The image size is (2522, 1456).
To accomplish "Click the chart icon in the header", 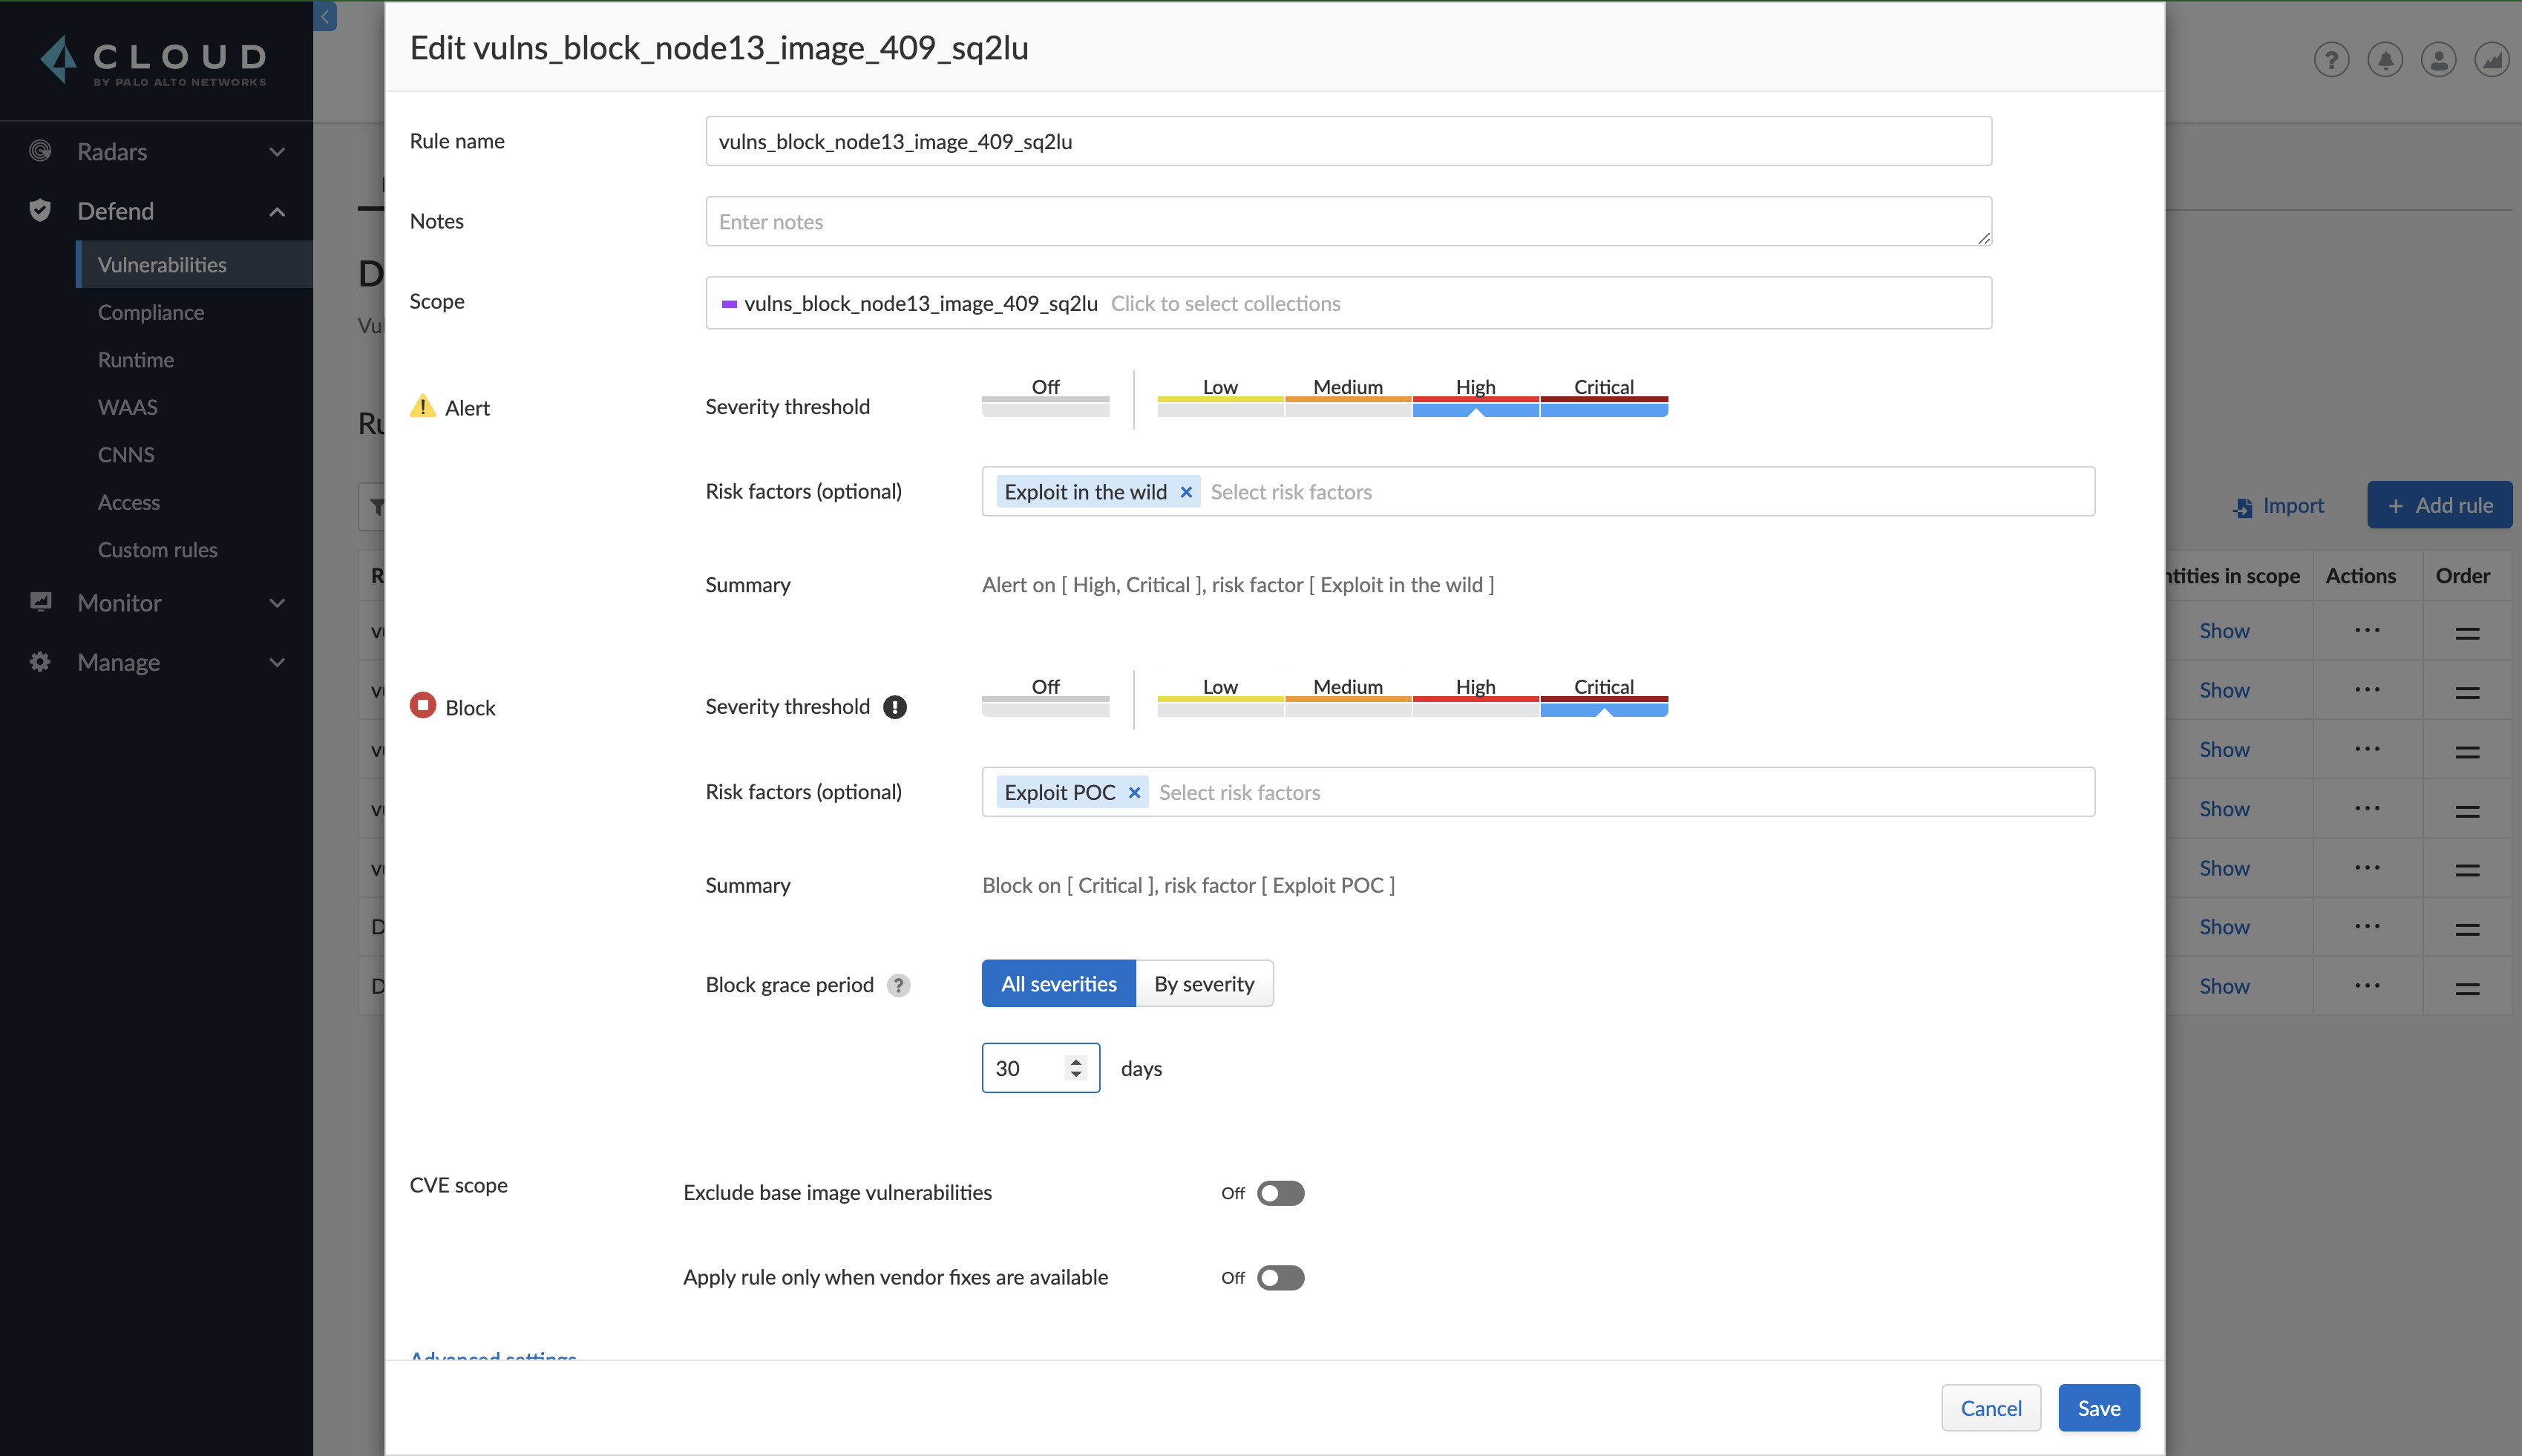I will 2492,60.
